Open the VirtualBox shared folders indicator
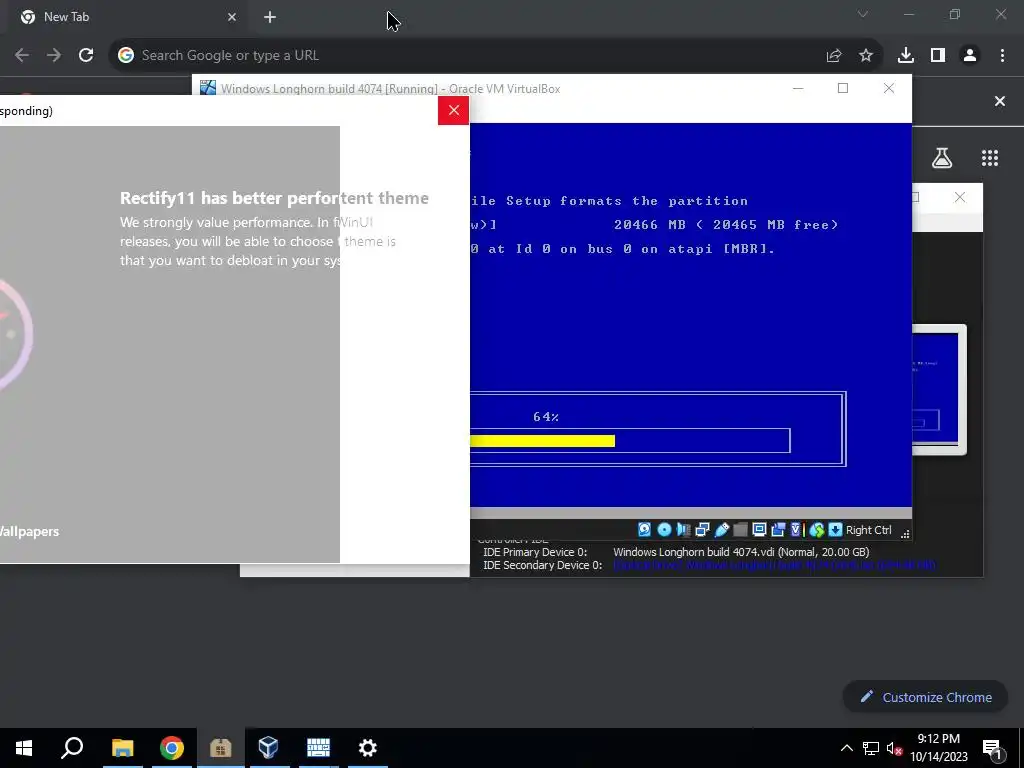The width and height of the screenshot is (1024, 768). coord(740,530)
